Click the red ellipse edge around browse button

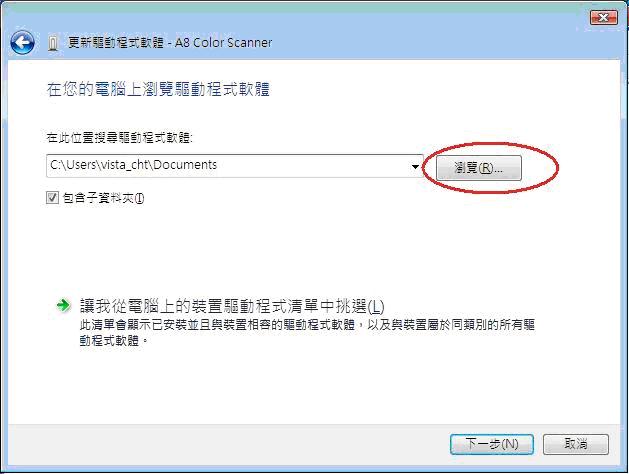click(558, 168)
